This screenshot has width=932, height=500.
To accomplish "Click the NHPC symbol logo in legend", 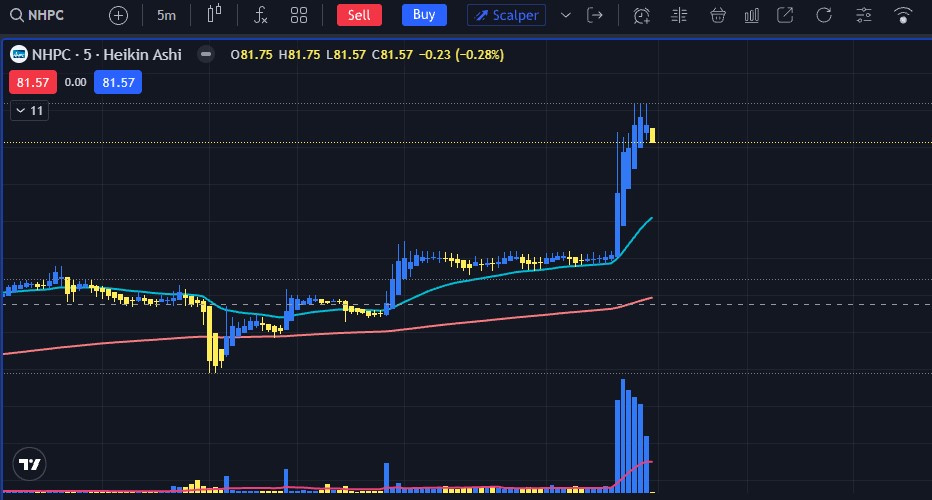I will 19,55.
